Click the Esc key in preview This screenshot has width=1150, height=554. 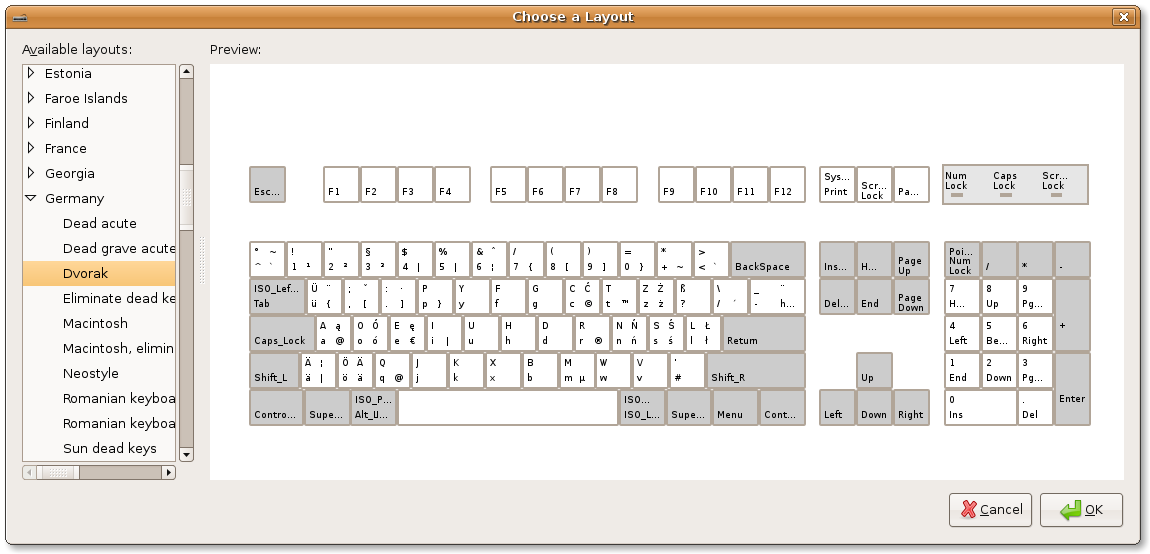point(267,185)
